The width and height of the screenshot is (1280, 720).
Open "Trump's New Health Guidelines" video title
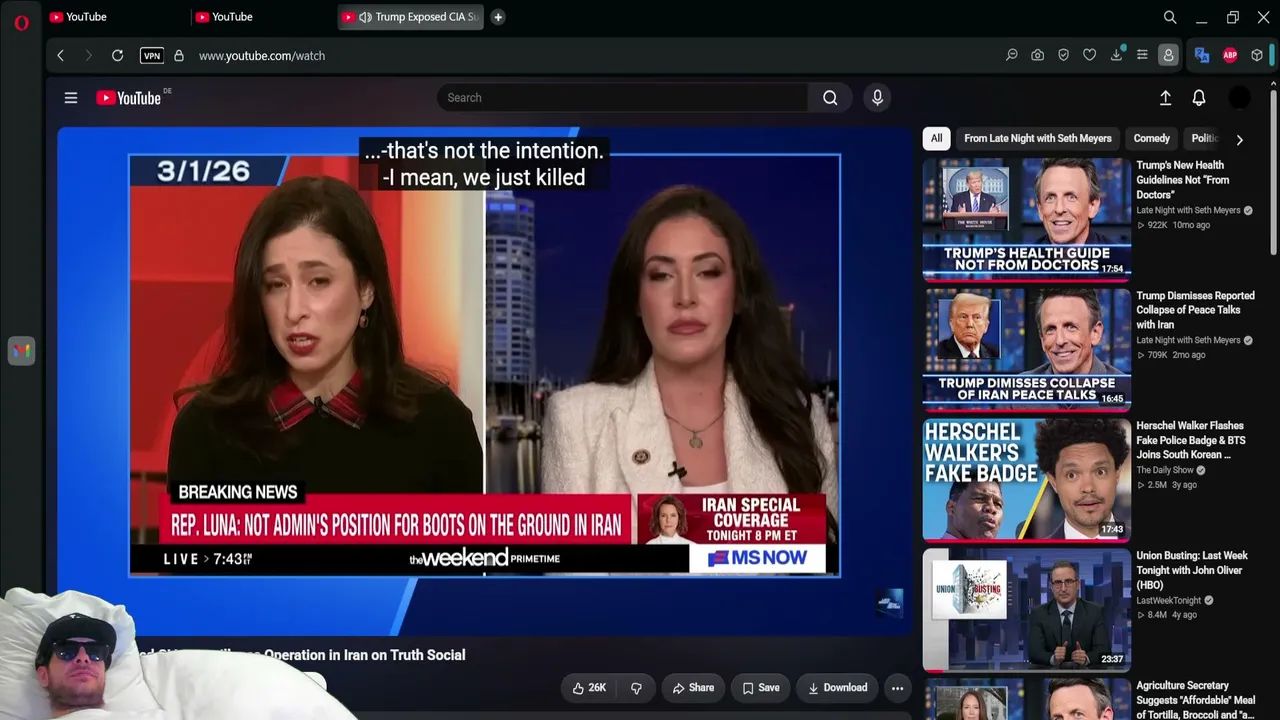coord(1184,180)
